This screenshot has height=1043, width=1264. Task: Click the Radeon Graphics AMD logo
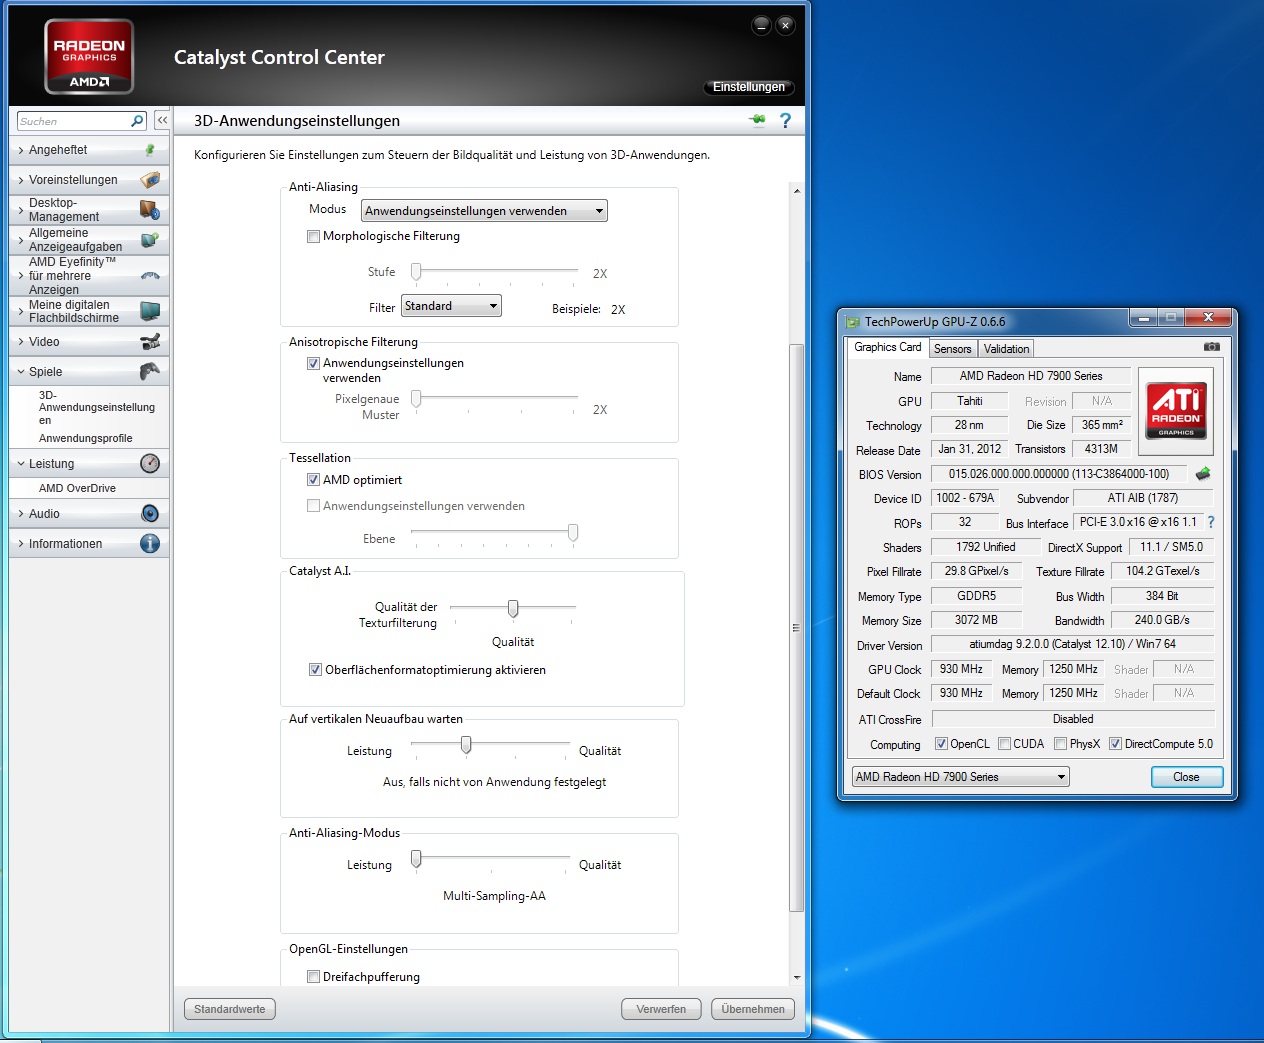tap(89, 57)
